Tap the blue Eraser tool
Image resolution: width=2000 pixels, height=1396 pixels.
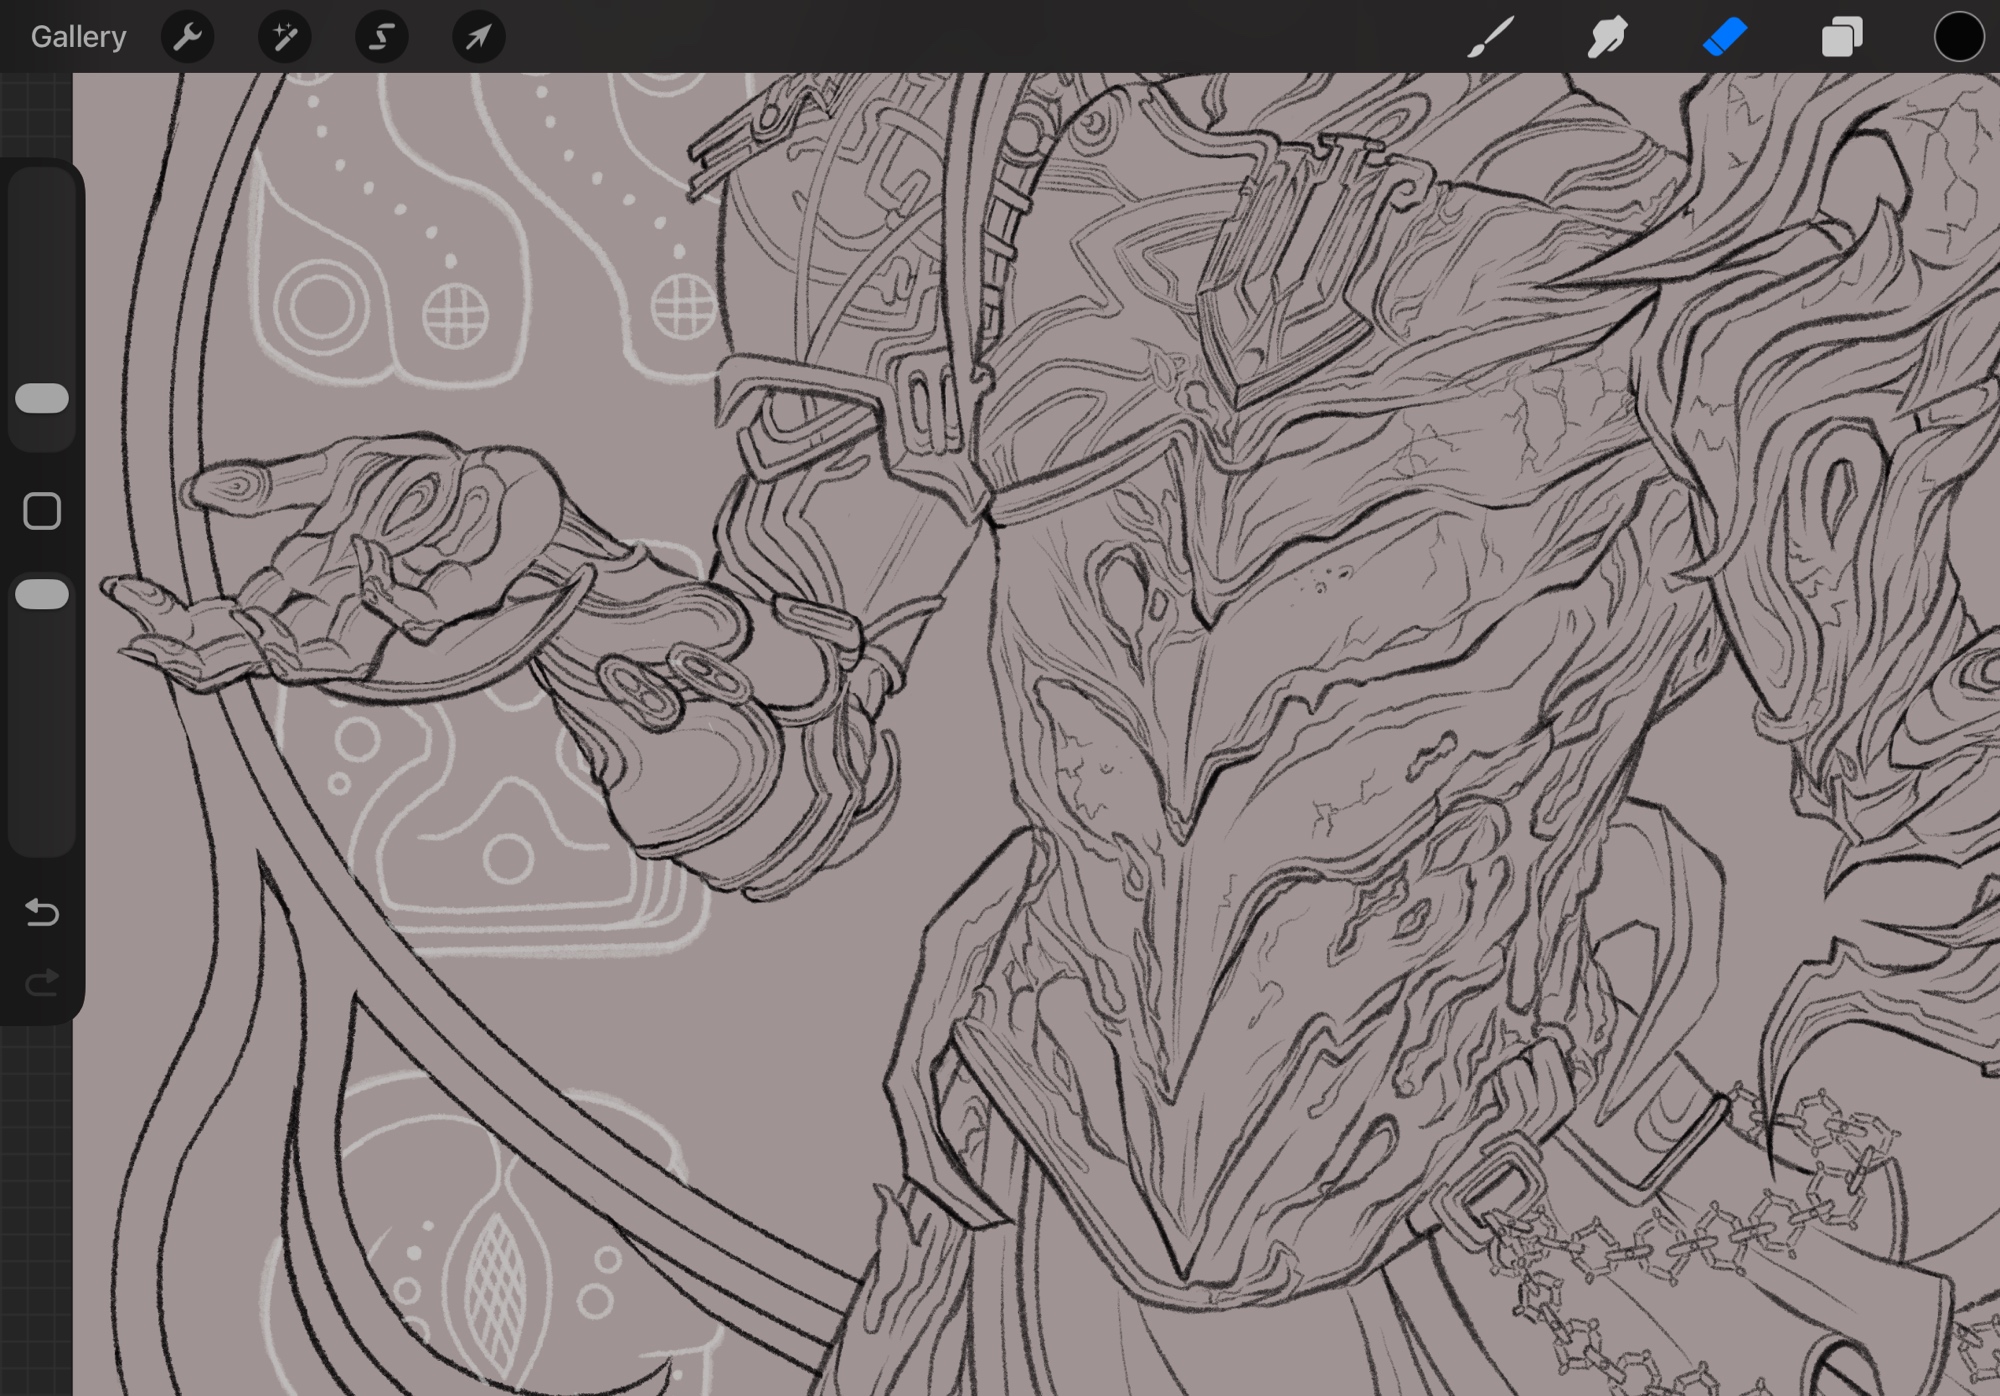coord(1724,37)
